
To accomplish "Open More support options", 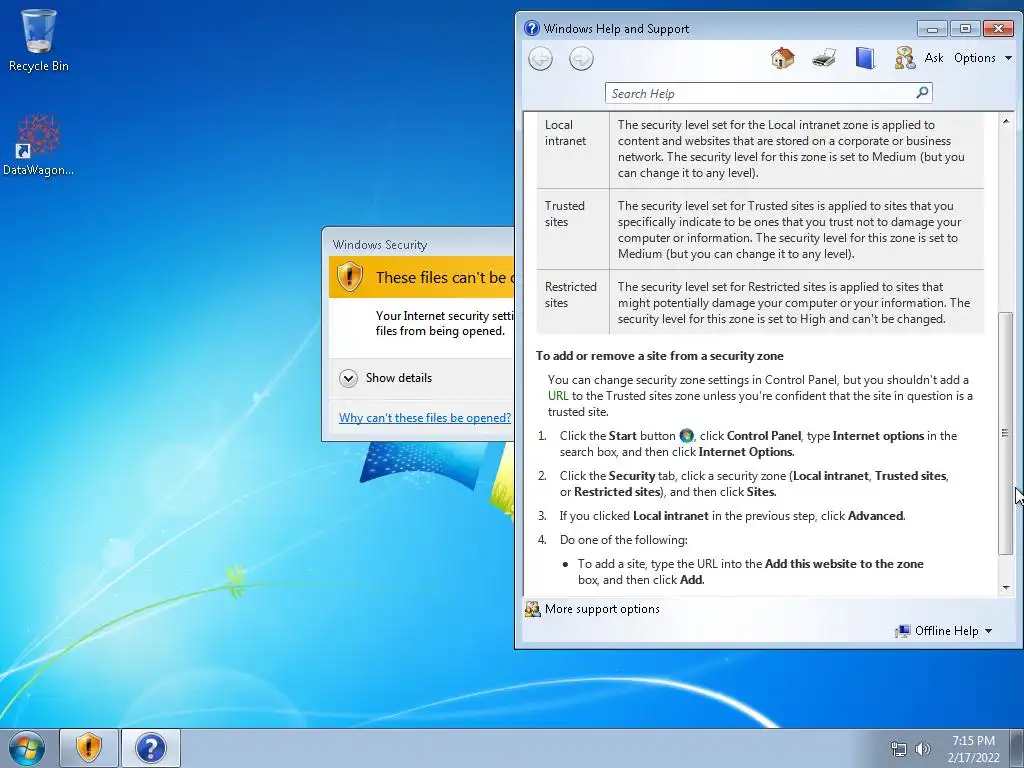I will (602, 609).
